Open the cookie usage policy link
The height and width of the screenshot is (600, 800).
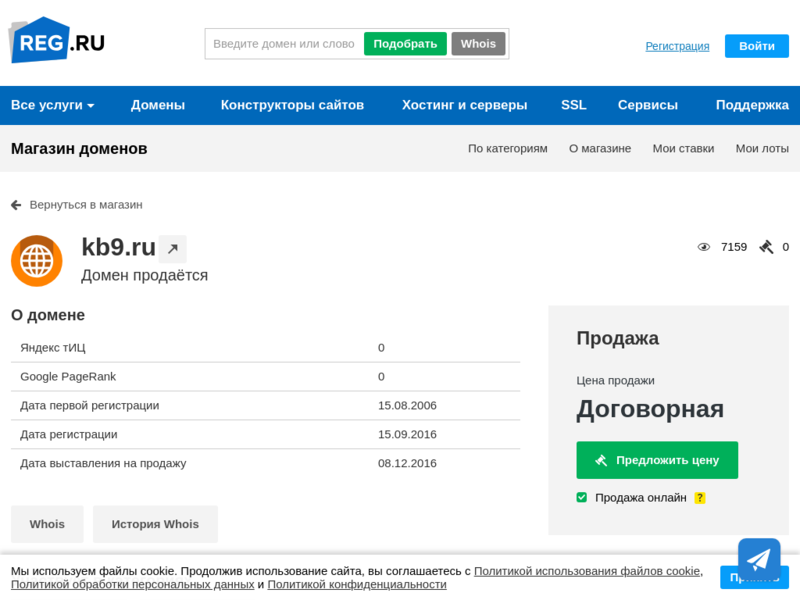[587, 571]
